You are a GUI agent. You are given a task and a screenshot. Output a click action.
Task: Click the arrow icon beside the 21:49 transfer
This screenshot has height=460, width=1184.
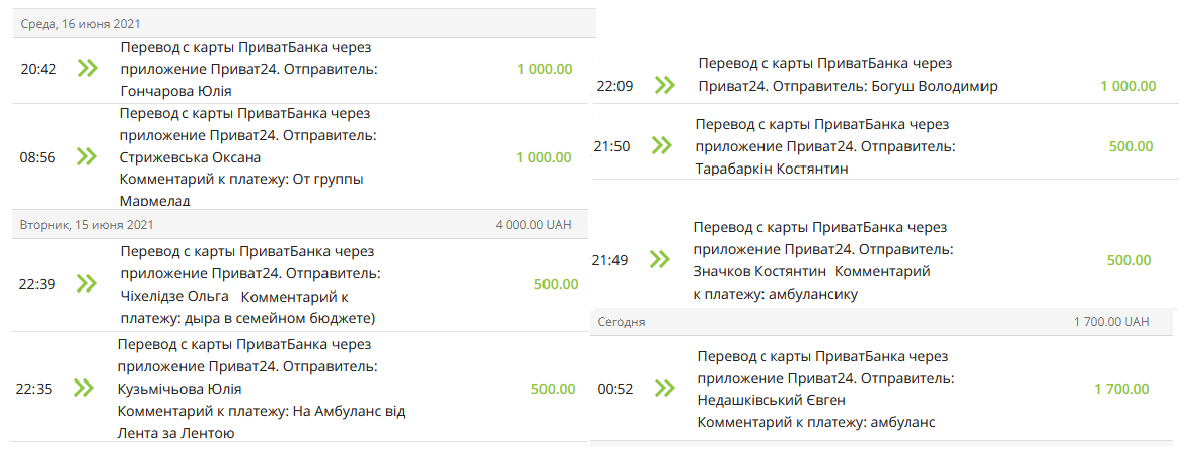point(659,259)
